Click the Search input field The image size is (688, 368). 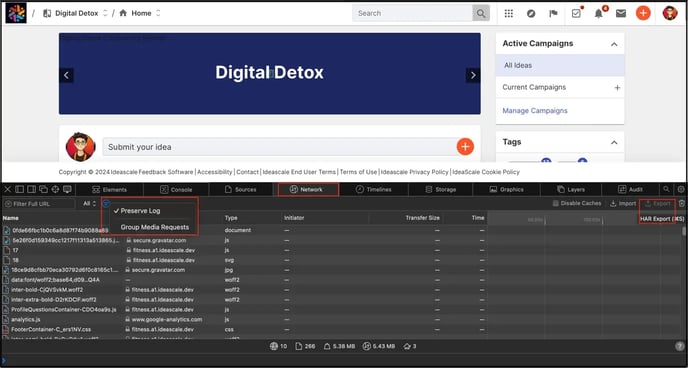click(412, 14)
